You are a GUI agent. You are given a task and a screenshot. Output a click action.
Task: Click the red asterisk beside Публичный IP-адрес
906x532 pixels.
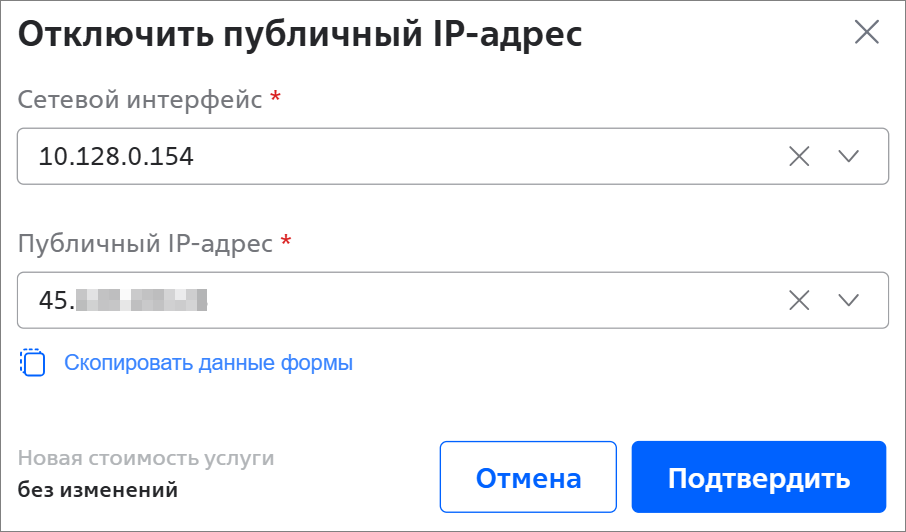pyautogui.click(x=285, y=239)
